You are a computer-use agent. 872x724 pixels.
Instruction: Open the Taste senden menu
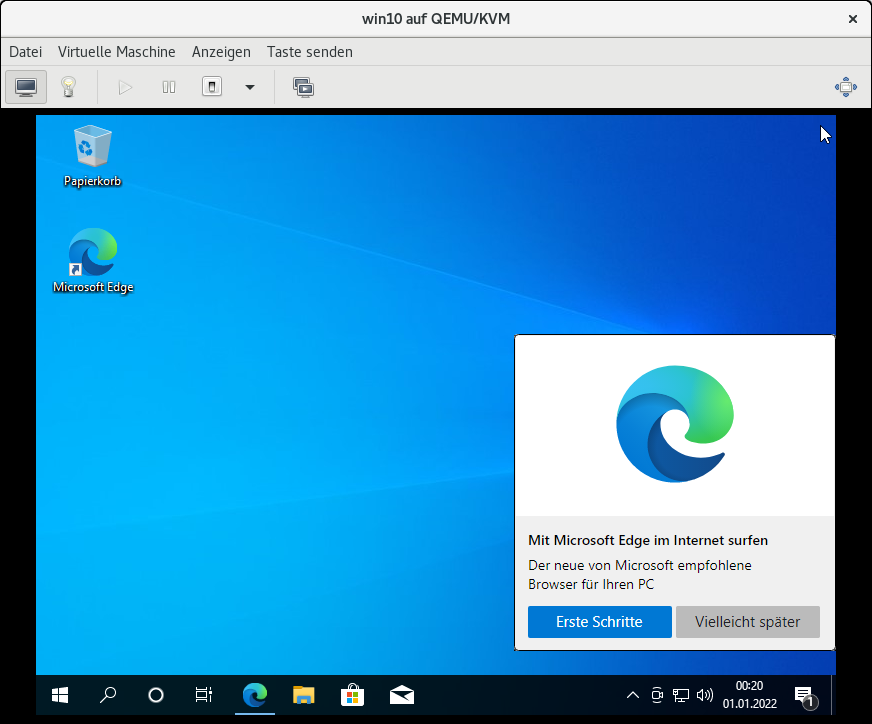pos(310,52)
